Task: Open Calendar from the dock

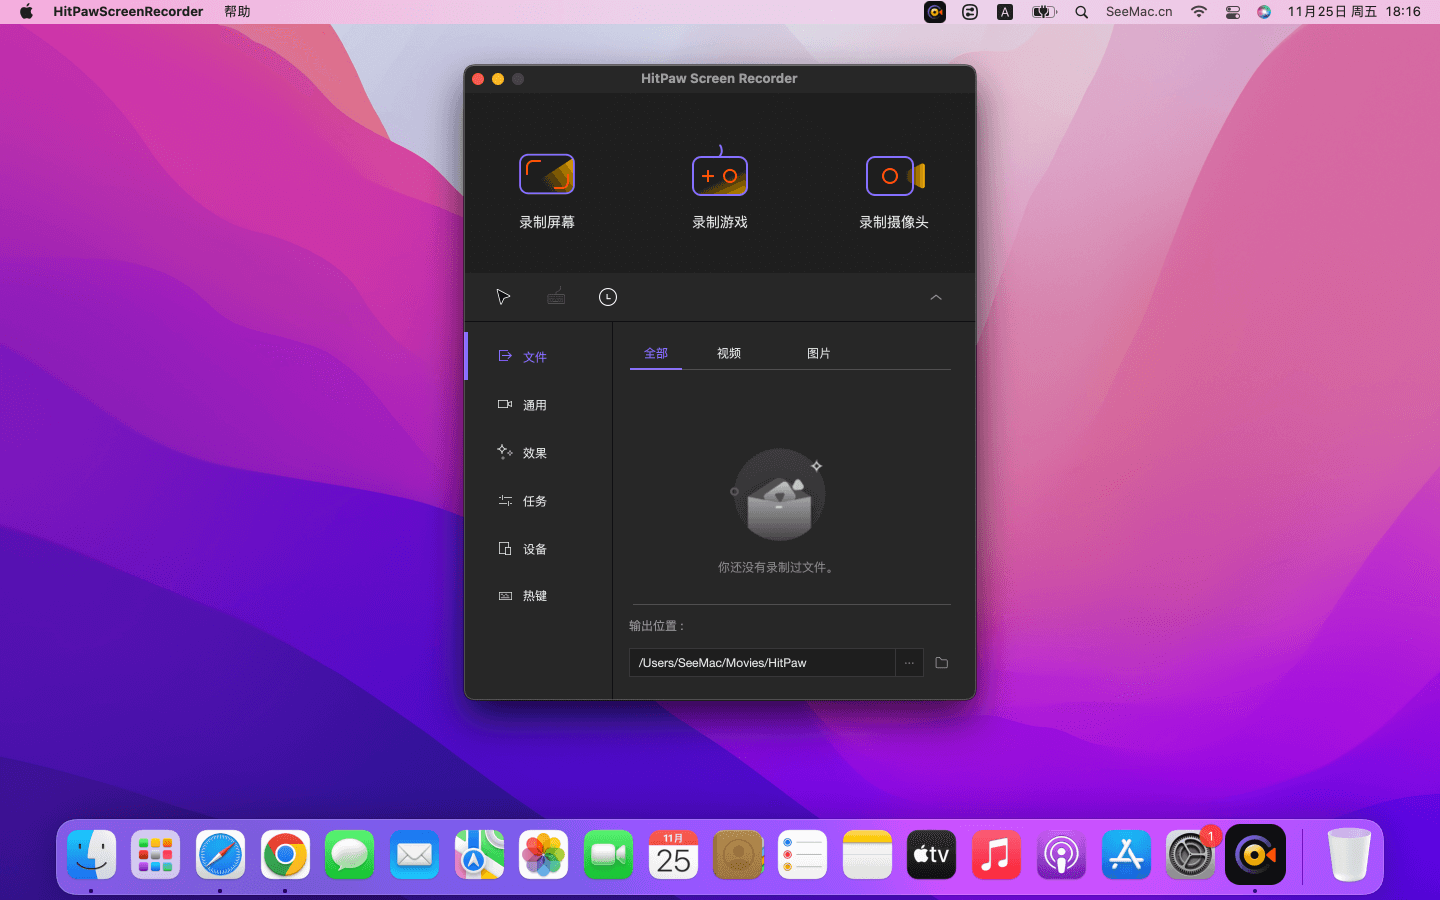Action: click(673, 855)
